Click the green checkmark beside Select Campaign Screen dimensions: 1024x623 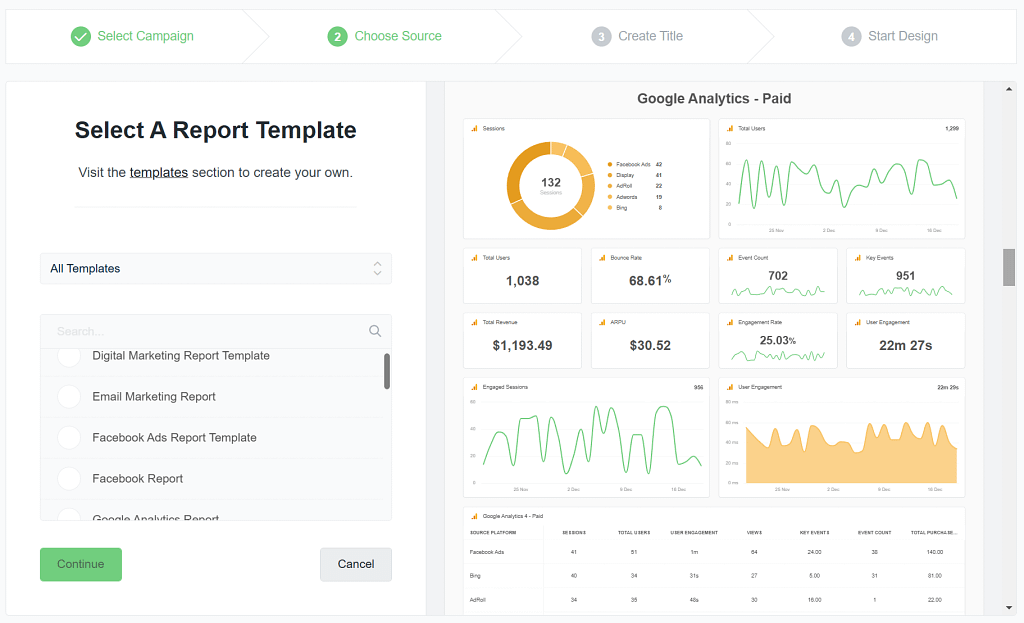pos(81,37)
